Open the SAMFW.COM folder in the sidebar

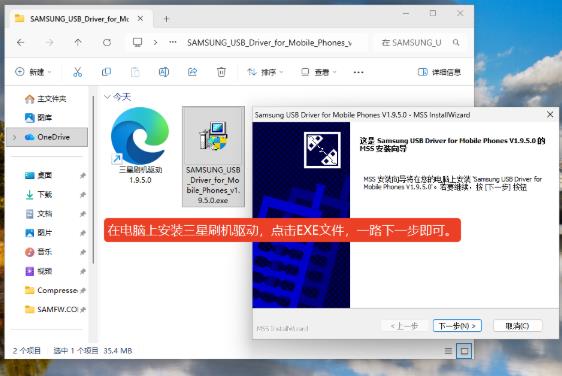point(51,309)
